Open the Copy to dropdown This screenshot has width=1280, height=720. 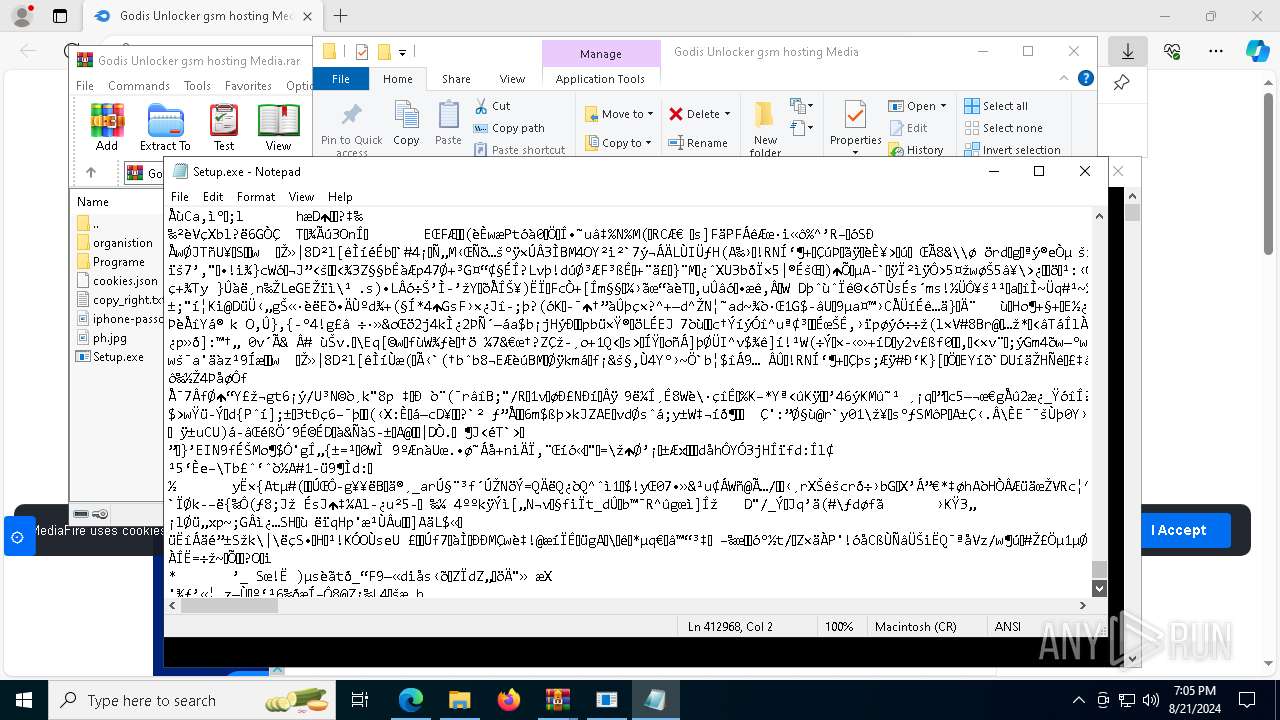(619, 143)
